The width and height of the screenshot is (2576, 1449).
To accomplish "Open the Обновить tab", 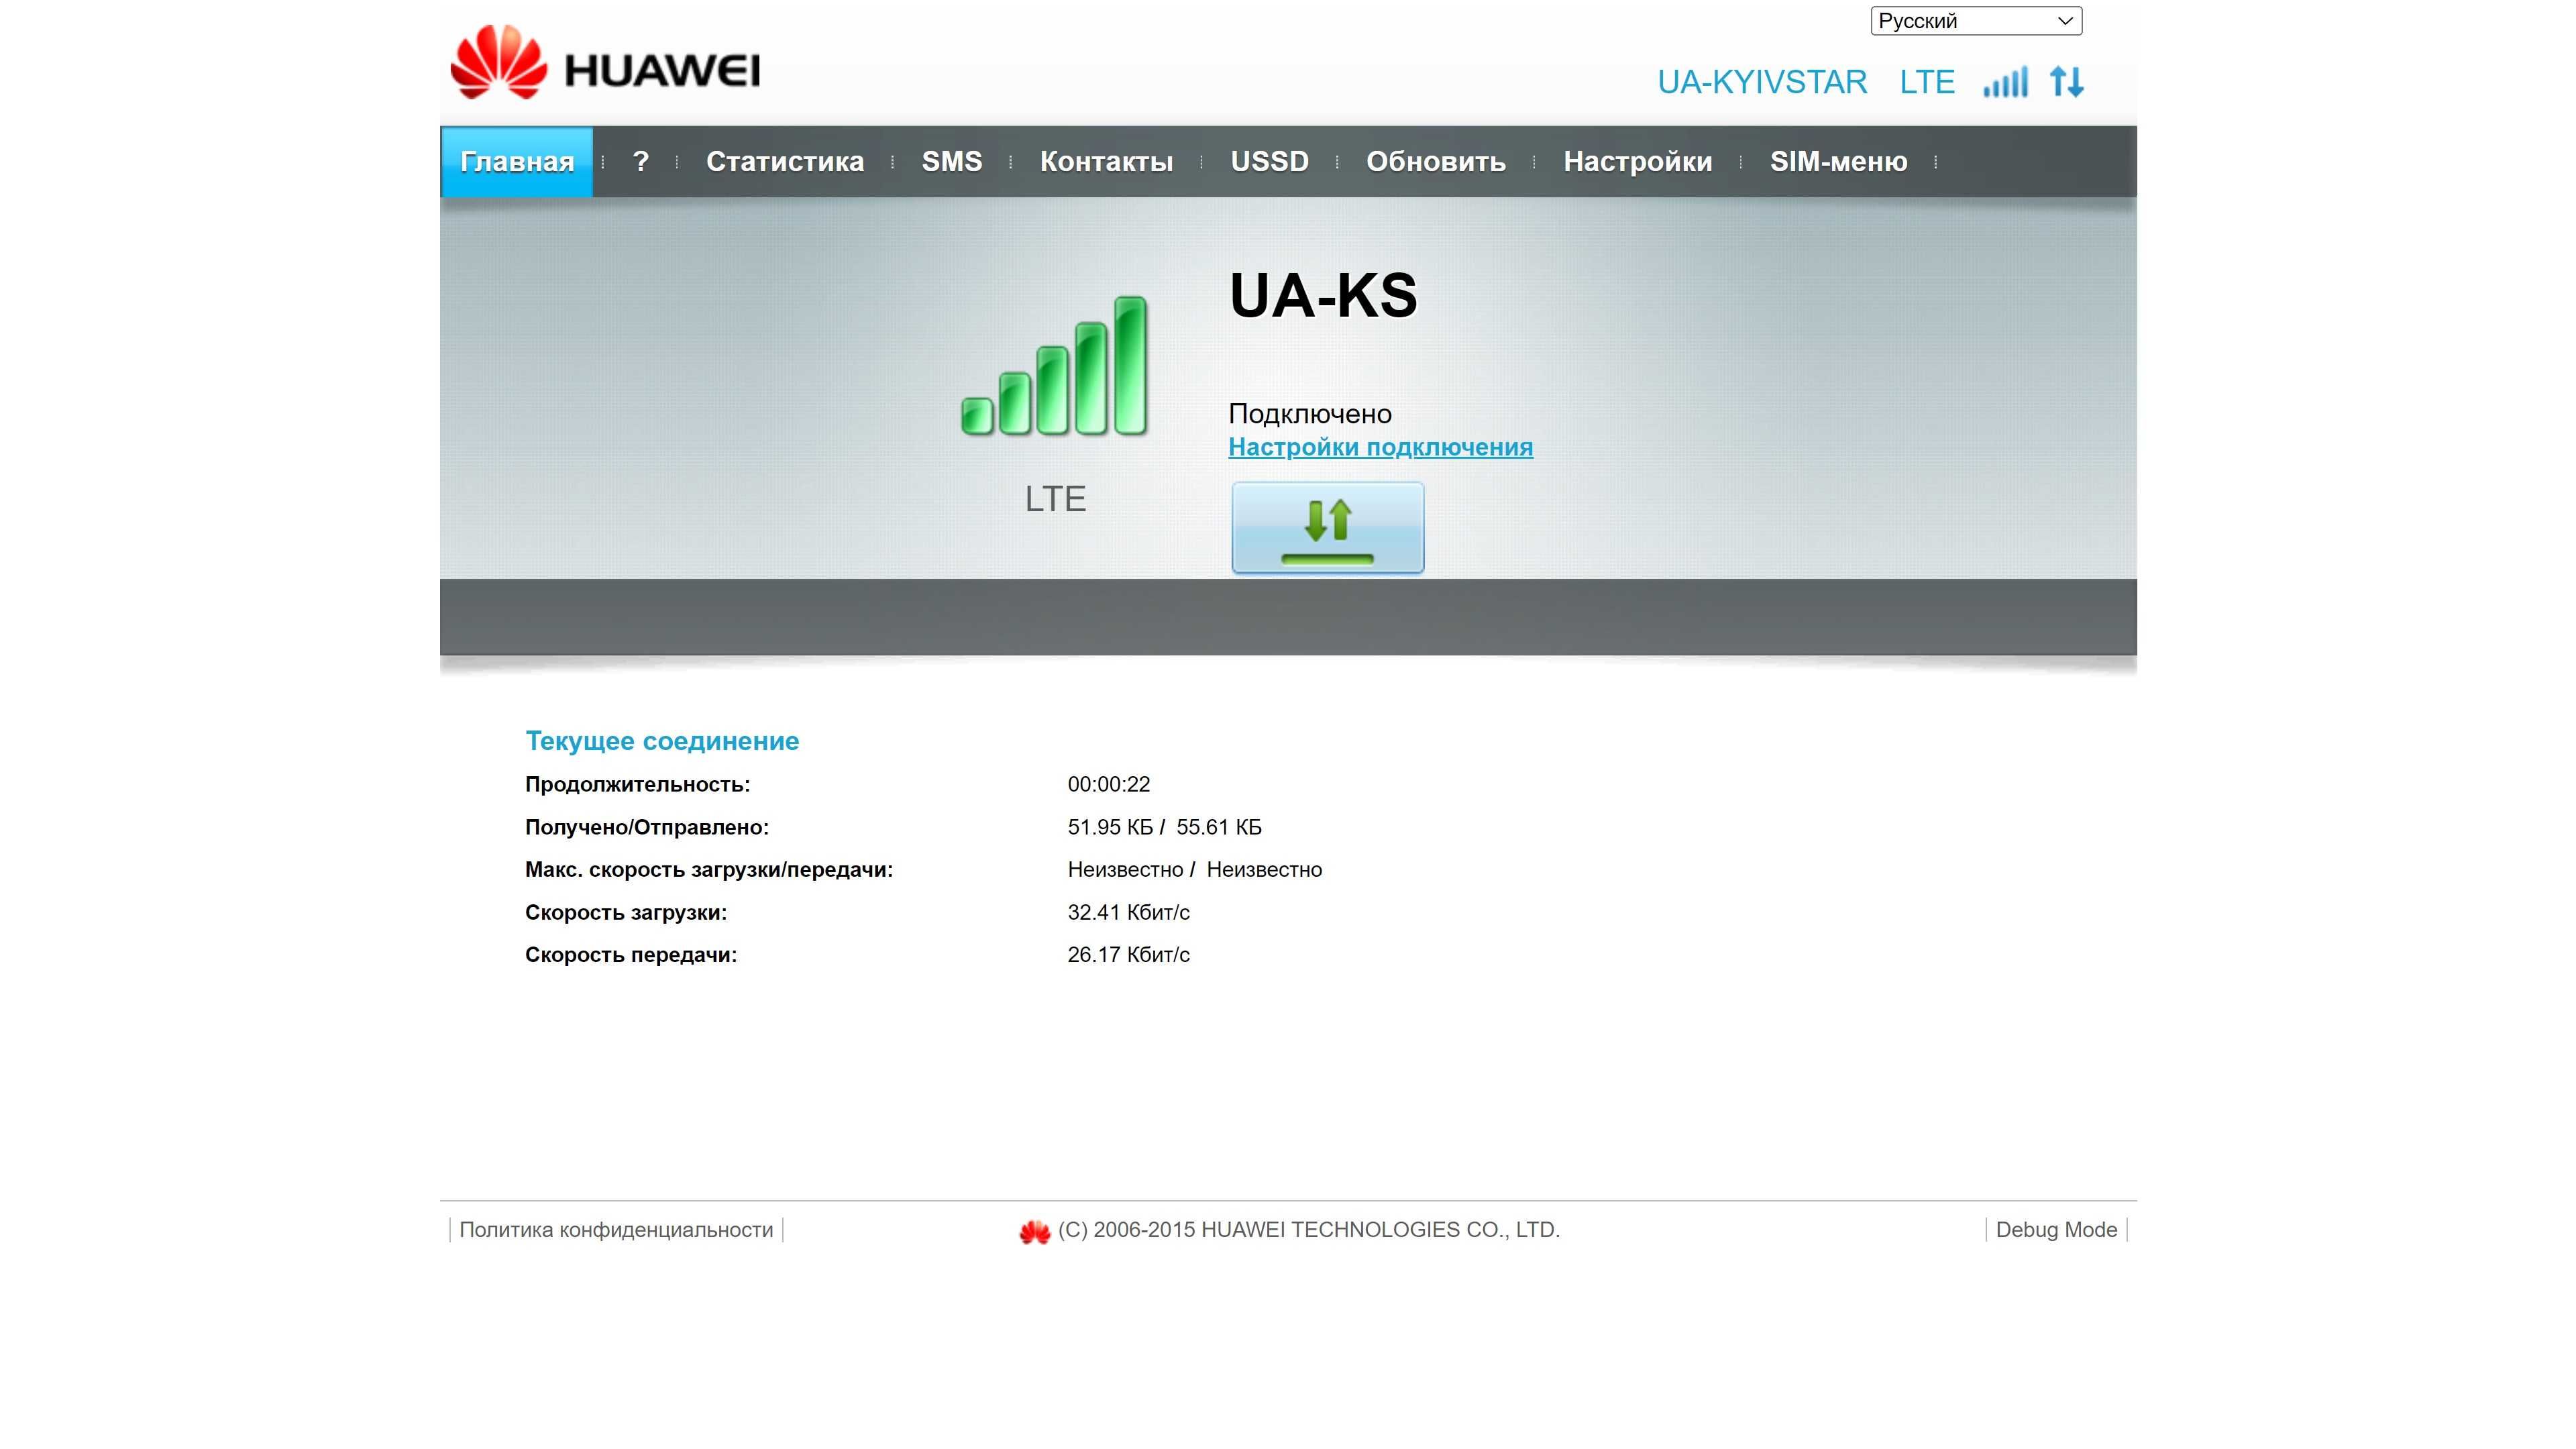I will (1436, 162).
